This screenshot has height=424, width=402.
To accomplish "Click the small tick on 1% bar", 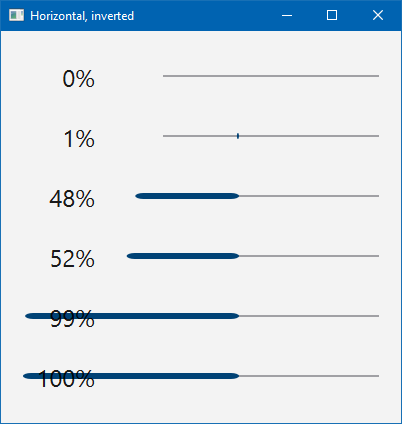I will tap(238, 136).
